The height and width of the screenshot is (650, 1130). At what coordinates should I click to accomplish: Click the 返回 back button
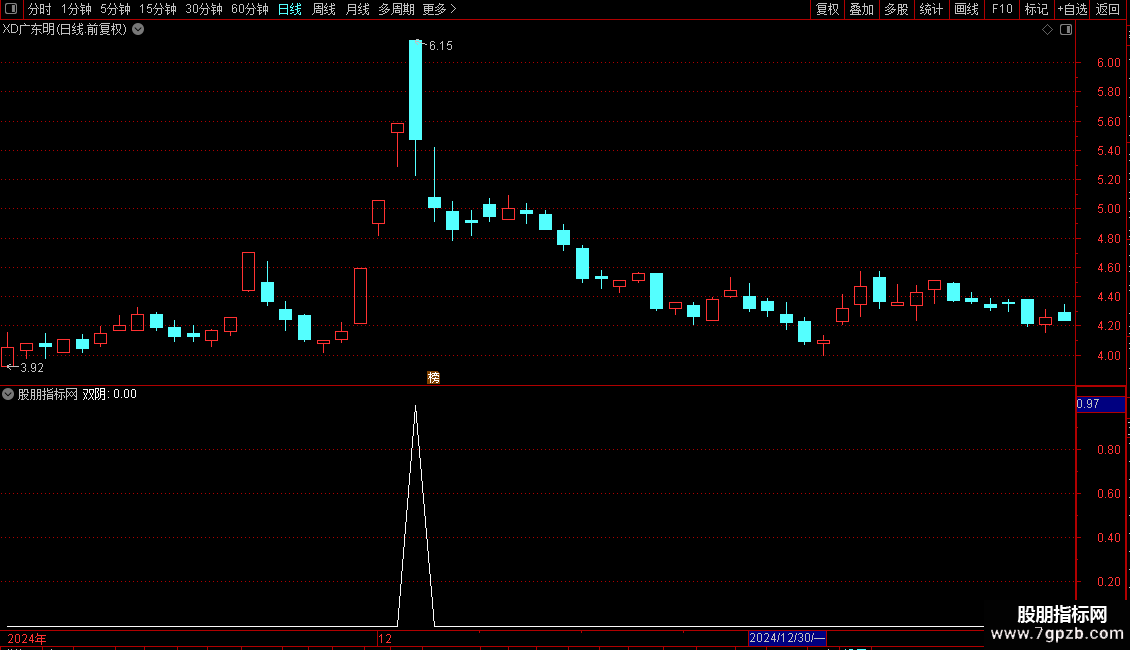click(x=1108, y=9)
